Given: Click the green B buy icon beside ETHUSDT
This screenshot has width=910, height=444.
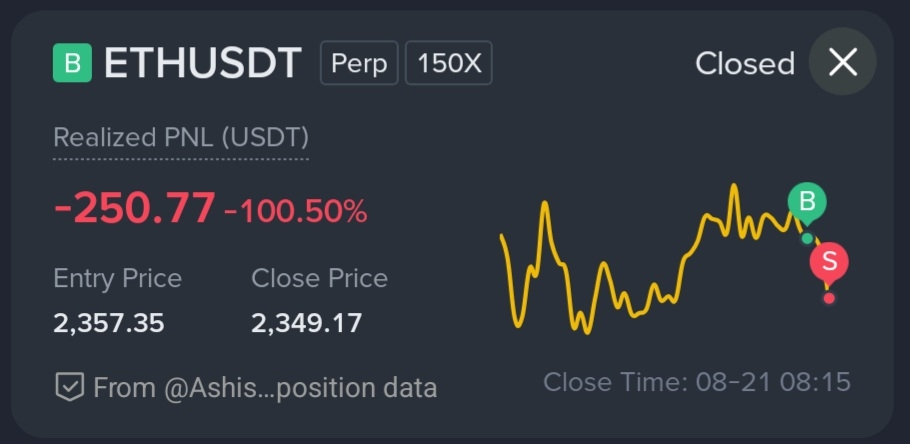Looking at the screenshot, I should (x=73, y=63).
